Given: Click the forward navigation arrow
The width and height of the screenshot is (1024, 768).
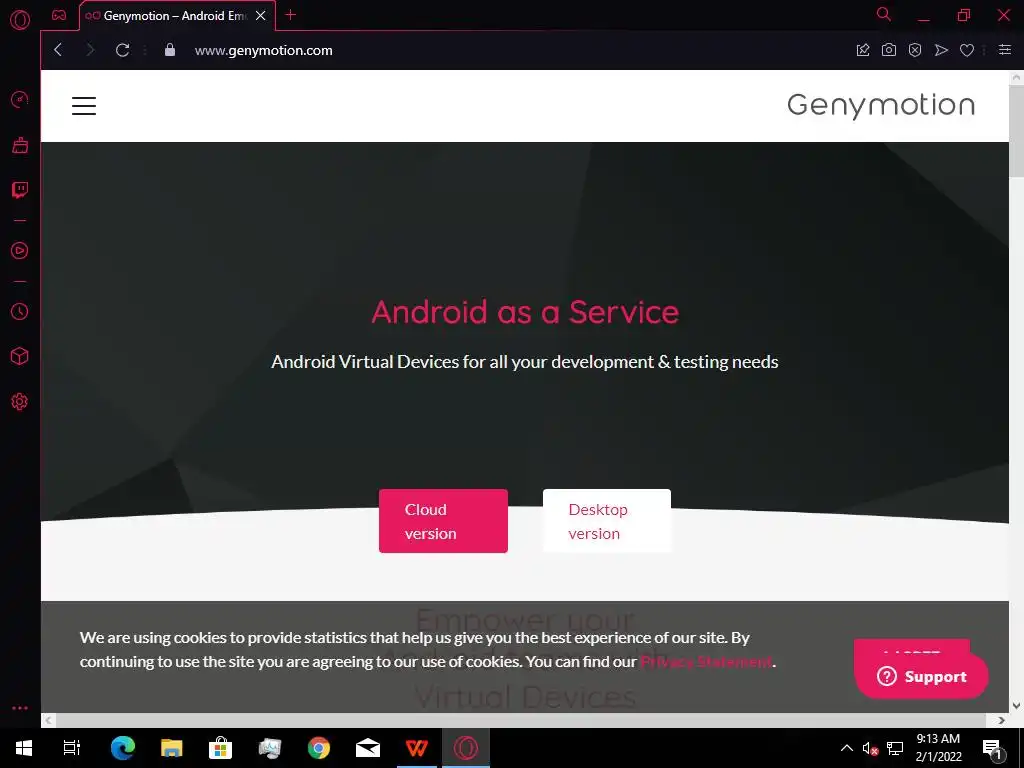Looking at the screenshot, I should tap(90, 50).
